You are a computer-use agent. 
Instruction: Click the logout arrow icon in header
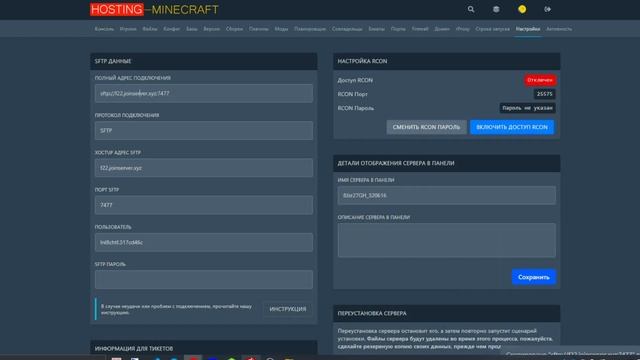point(547,9)
